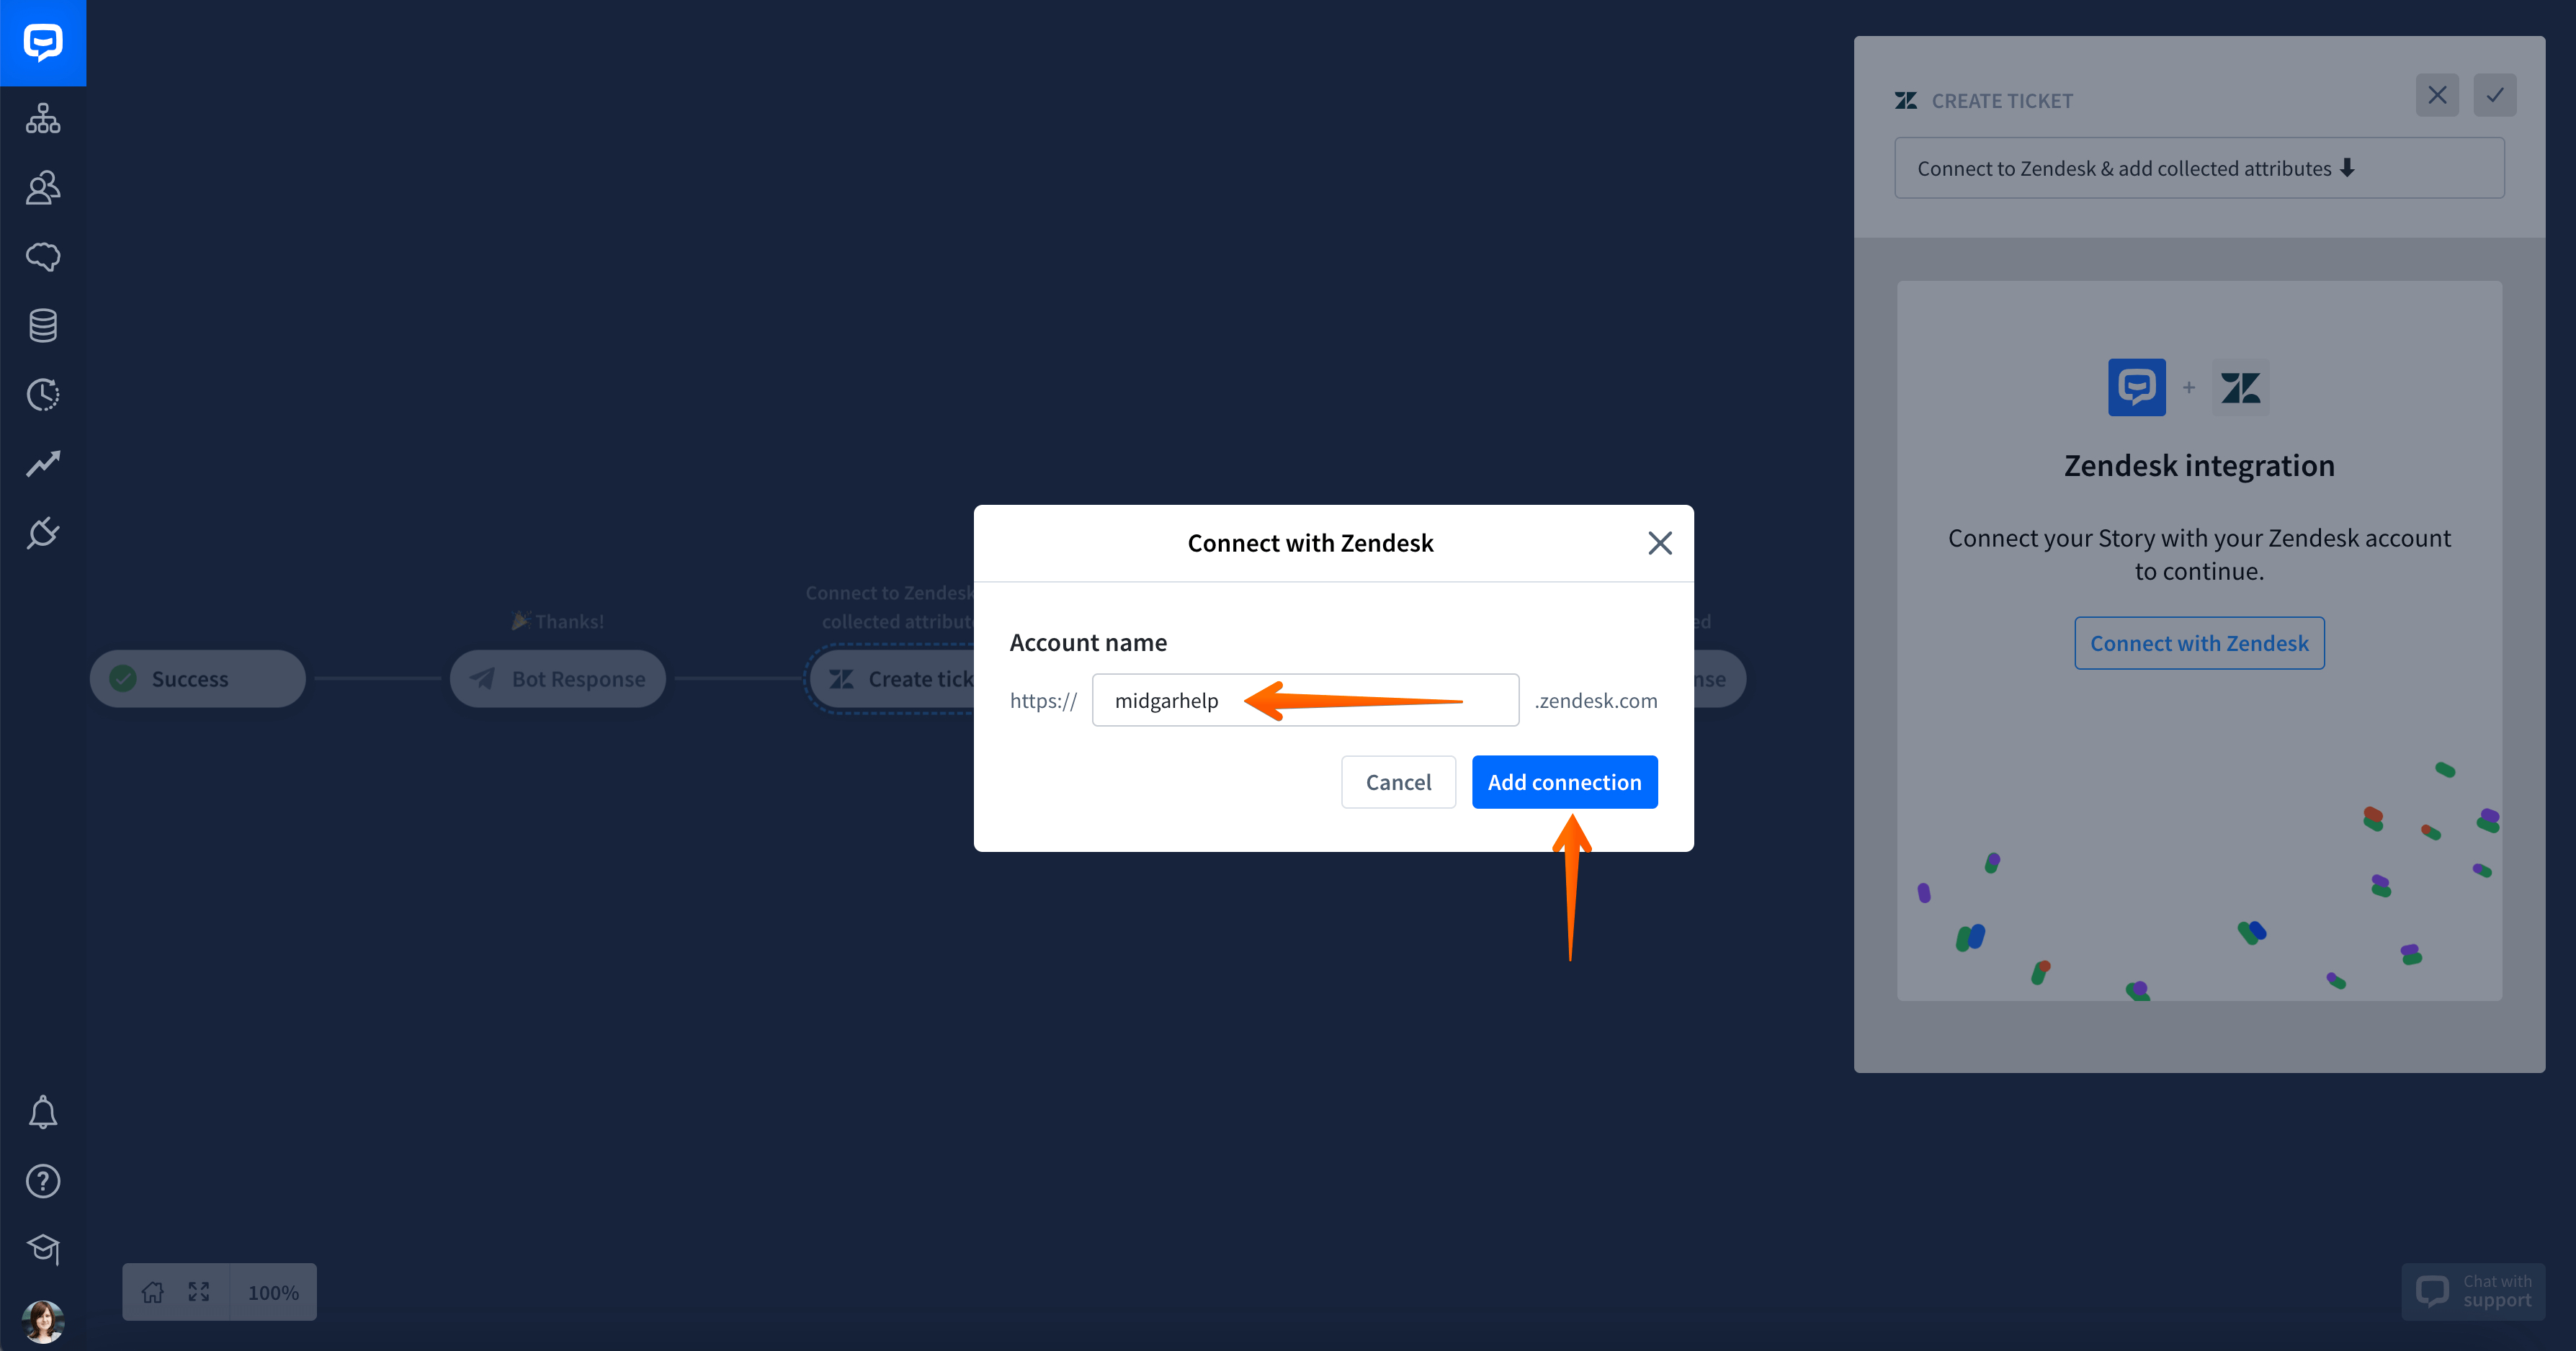Click the 100% zoom level indicator

[273, 1292]
